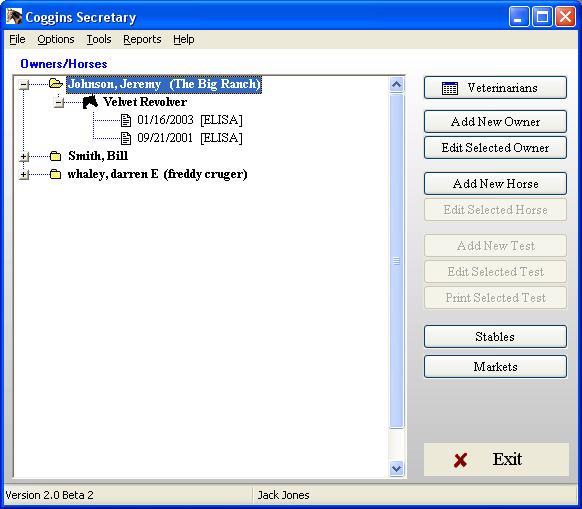Click the vertical scrollbar thumb in owners list
This screenshot has width=582, height=509.
coord(396,261)
